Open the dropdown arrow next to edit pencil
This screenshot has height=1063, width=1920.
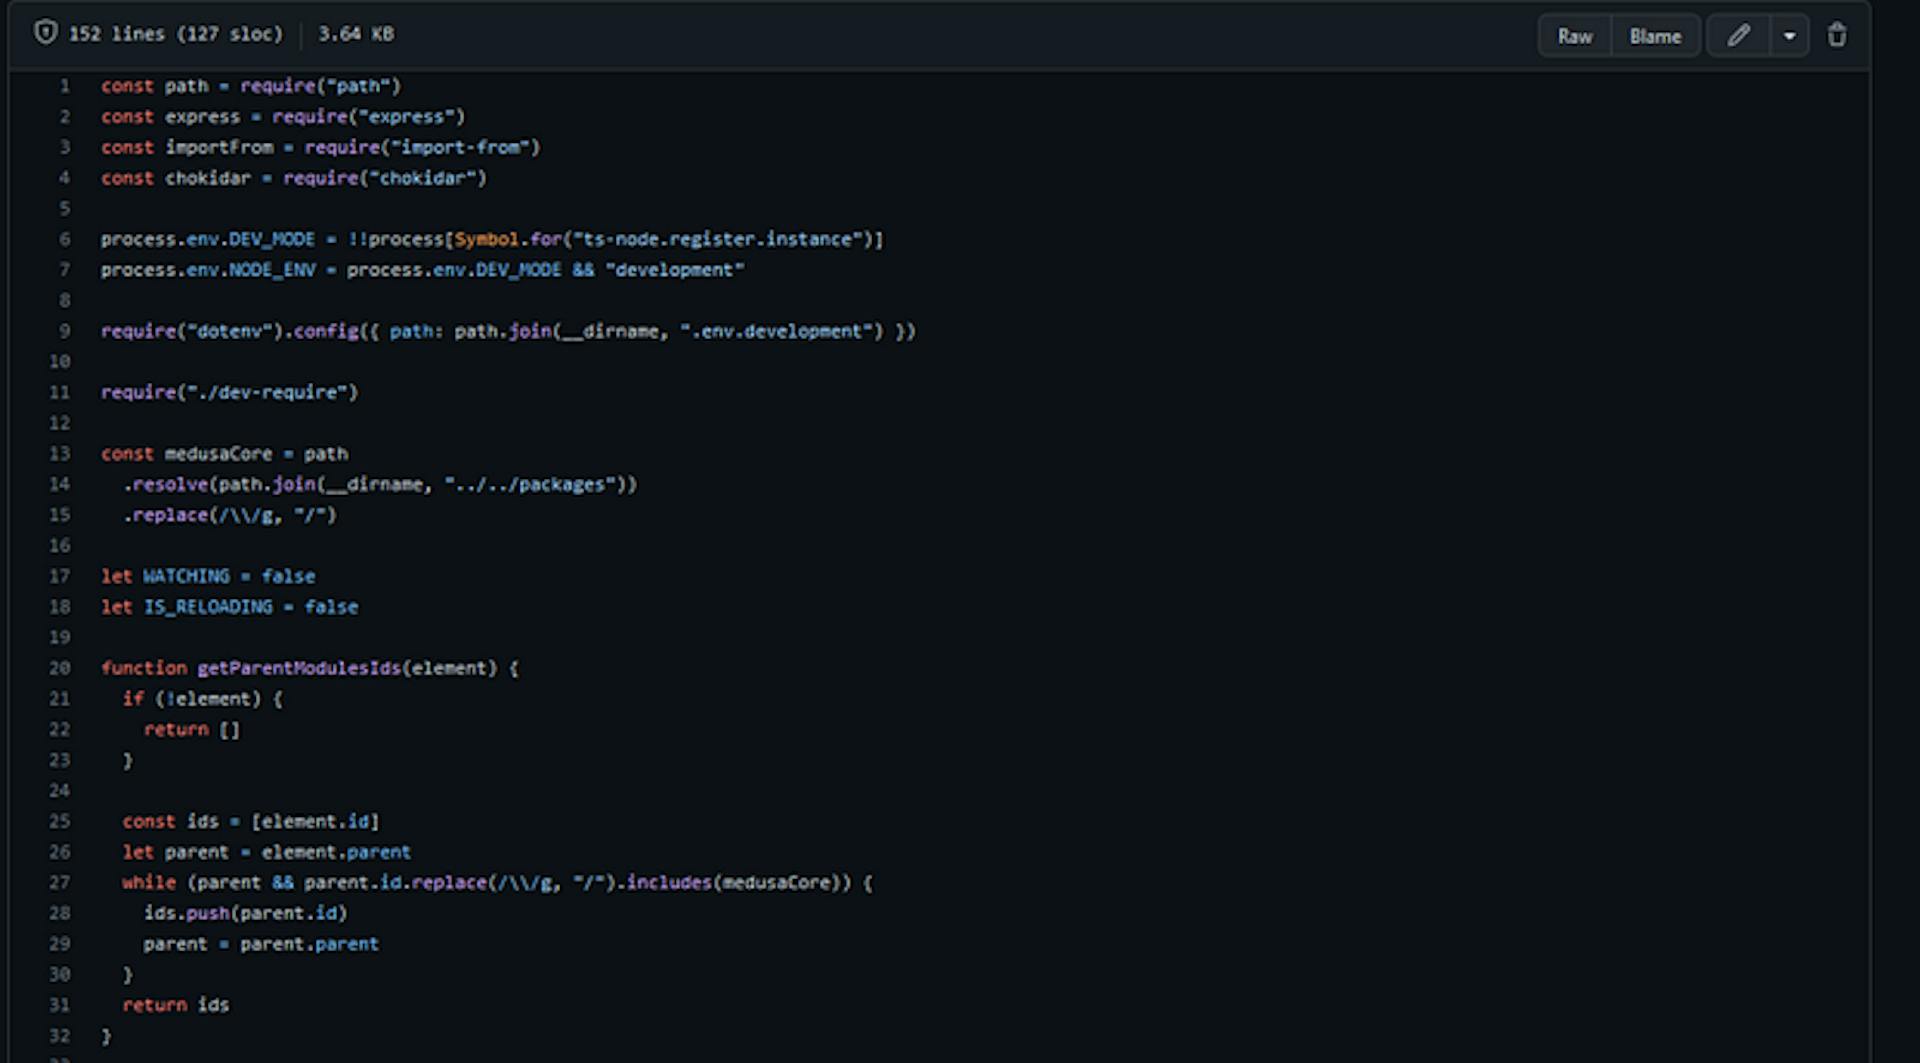(1789, 36)
